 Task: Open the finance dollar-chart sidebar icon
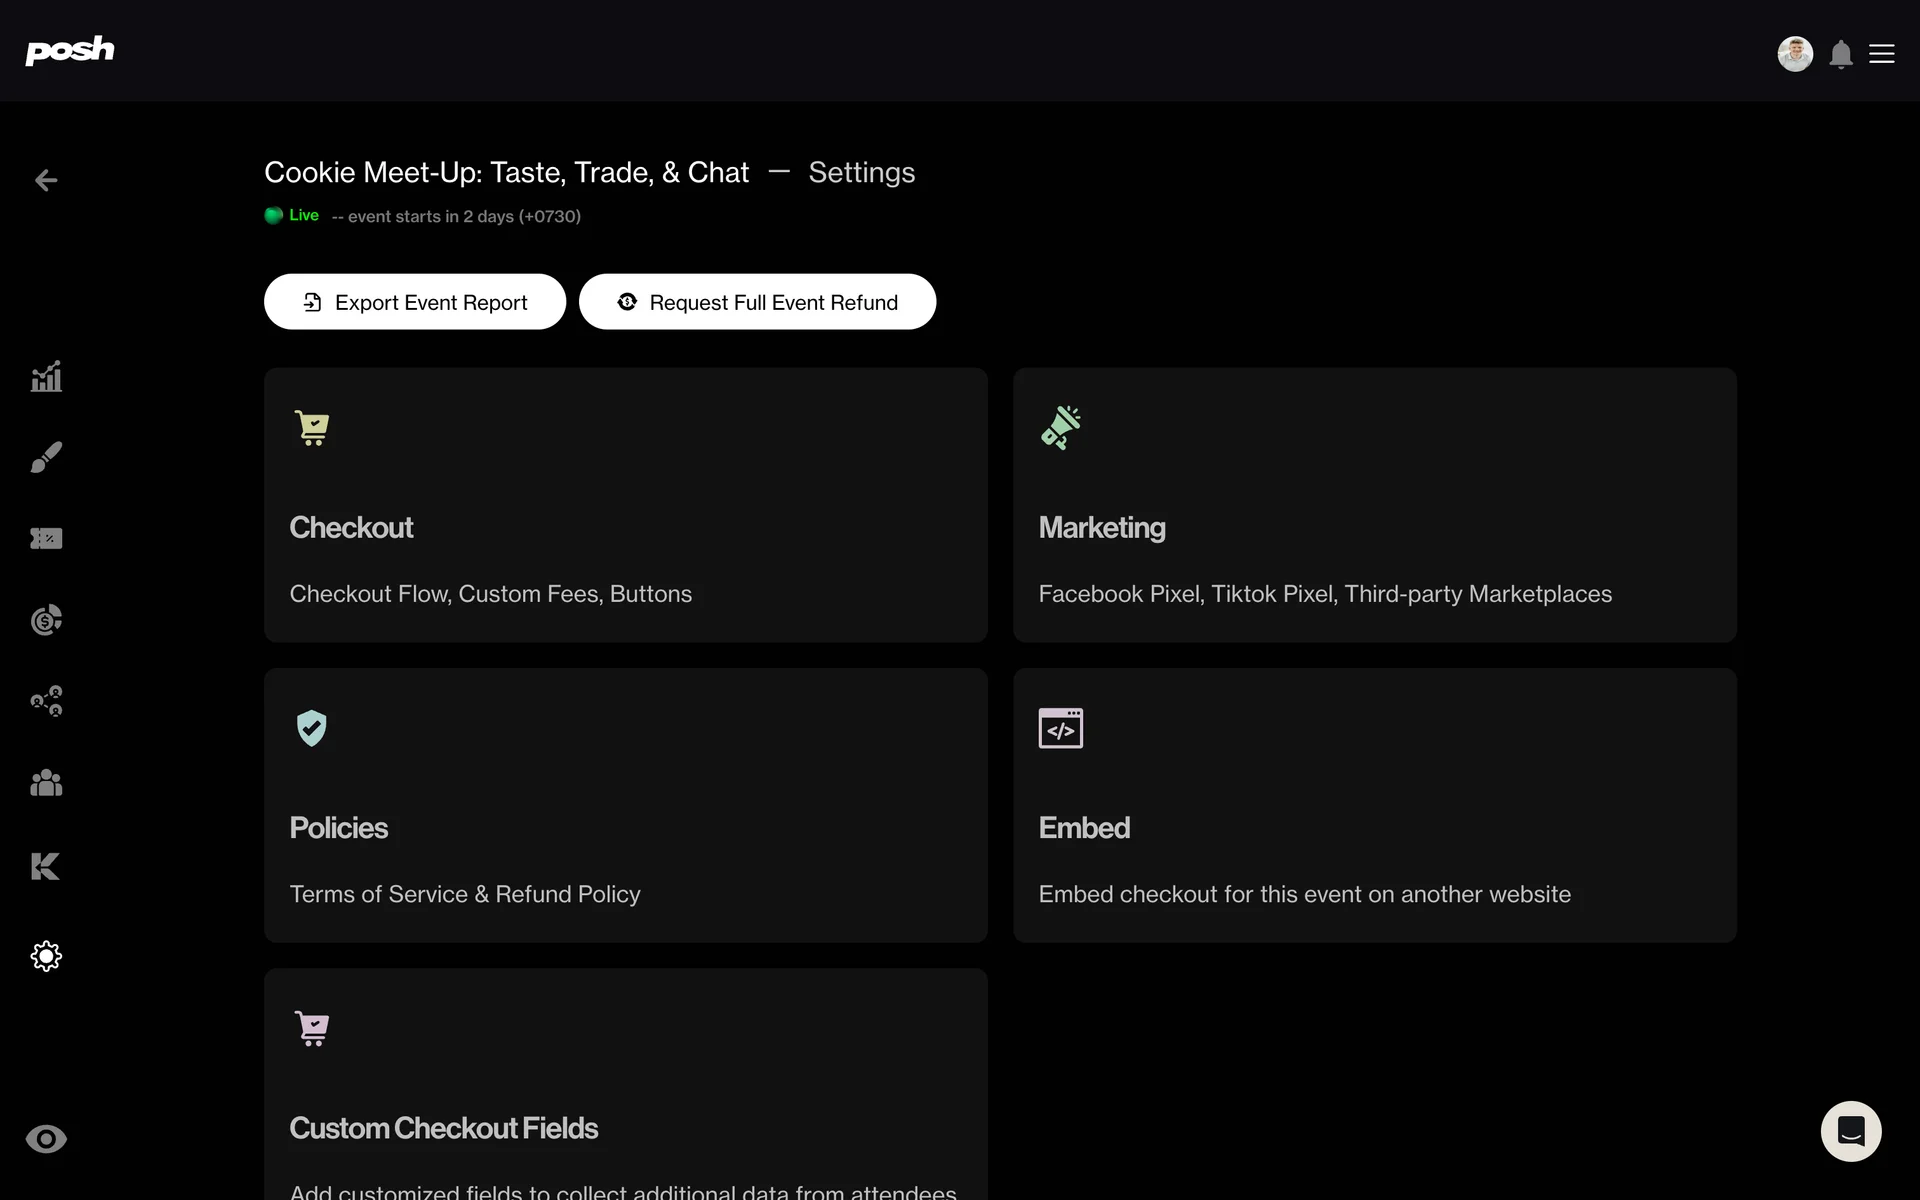46,620
